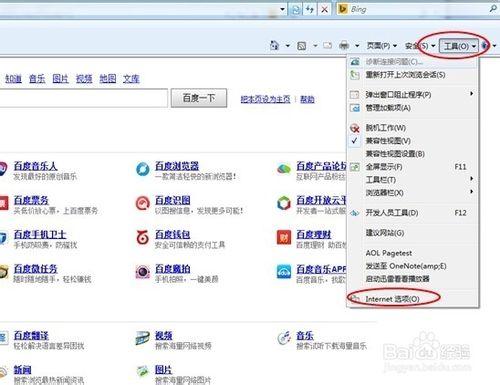
Task: Open the 页面(P) dropdown menu
Action: 382,46
